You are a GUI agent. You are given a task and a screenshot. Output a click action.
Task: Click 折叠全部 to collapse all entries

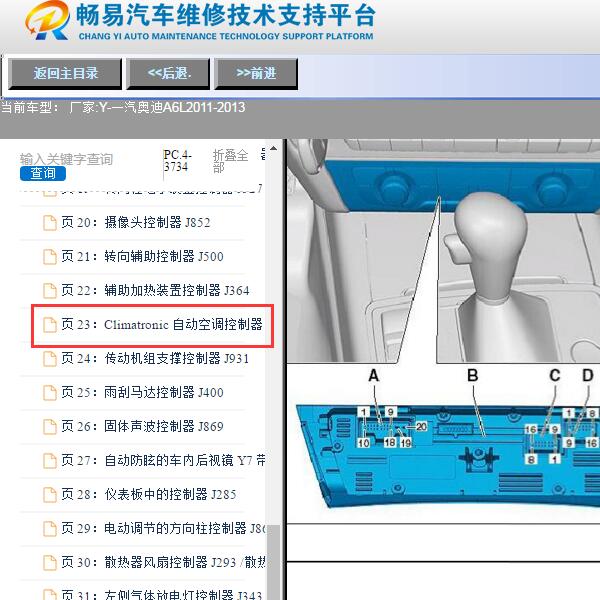coord(230,161)
